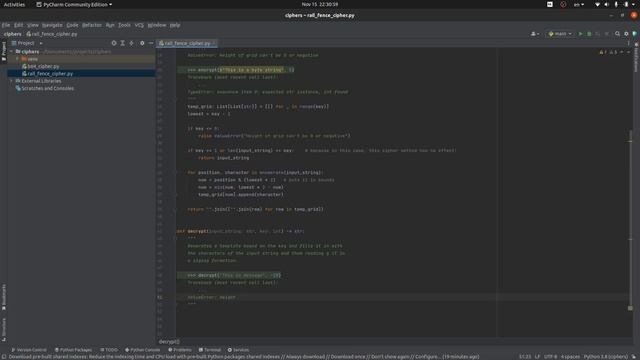This screenshot has width=640, height=360.
Task: Open the Version Control tool window
Action: click(x=29, y=350)
